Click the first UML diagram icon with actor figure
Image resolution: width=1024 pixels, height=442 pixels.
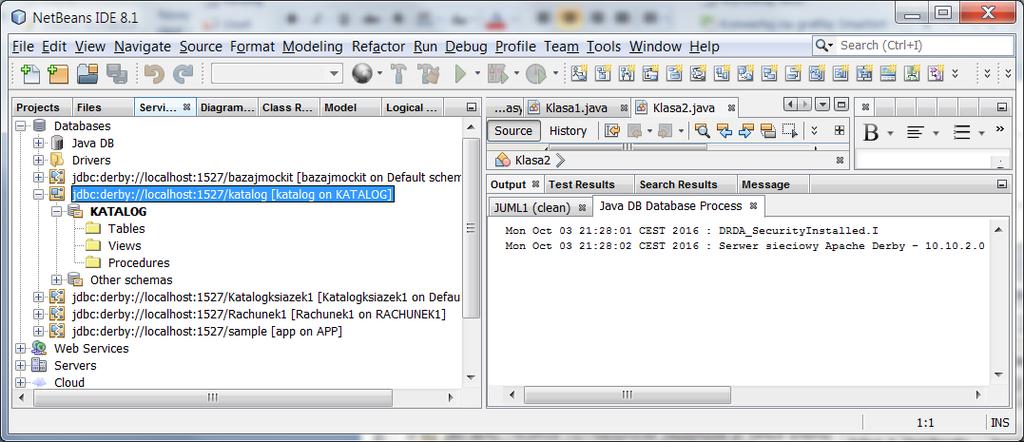[x=579, y=73]
